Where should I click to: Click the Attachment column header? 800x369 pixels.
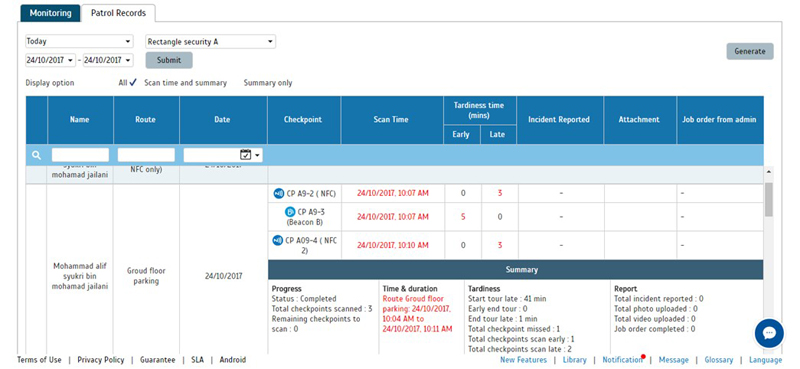639,120
